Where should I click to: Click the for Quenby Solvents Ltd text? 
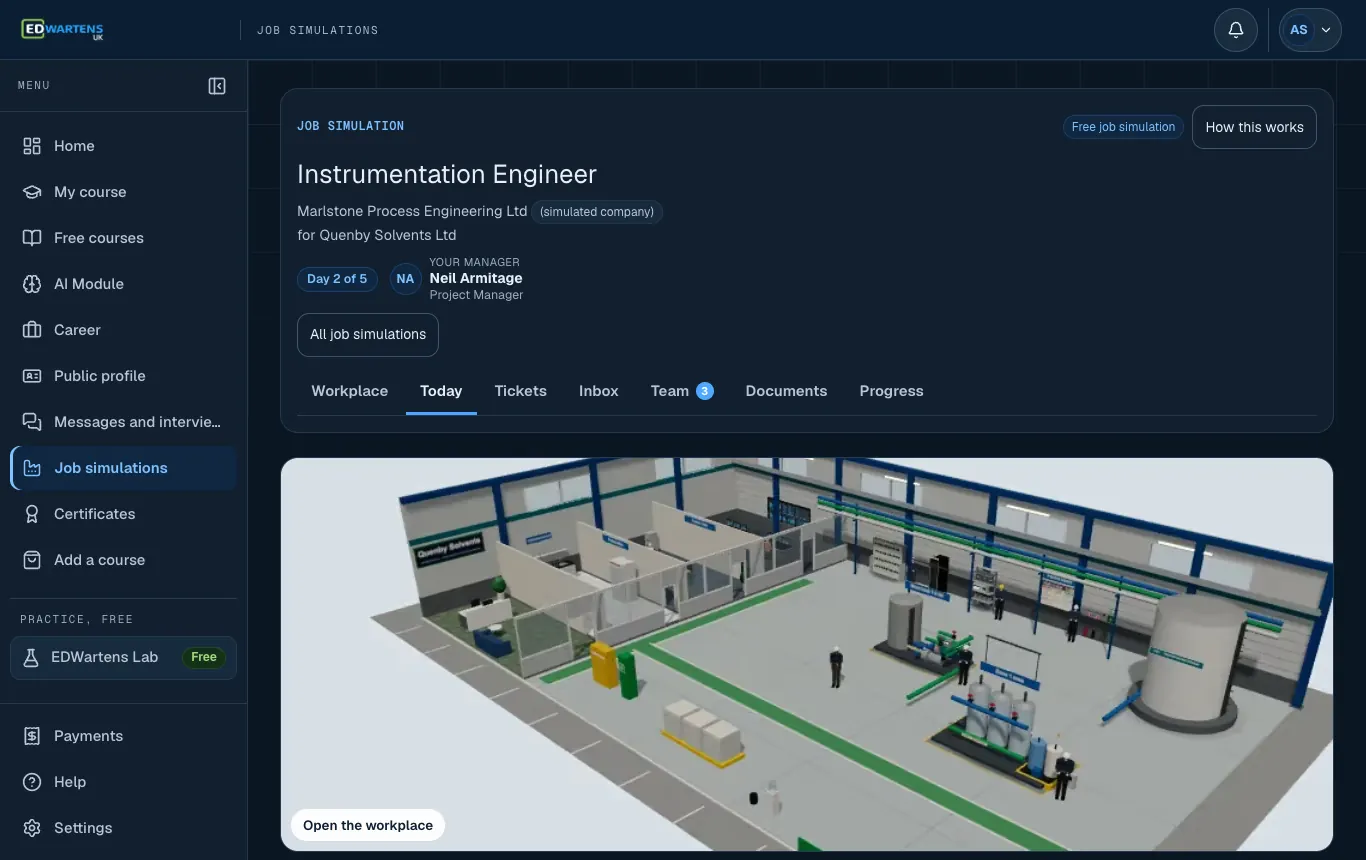click(377, 235)
